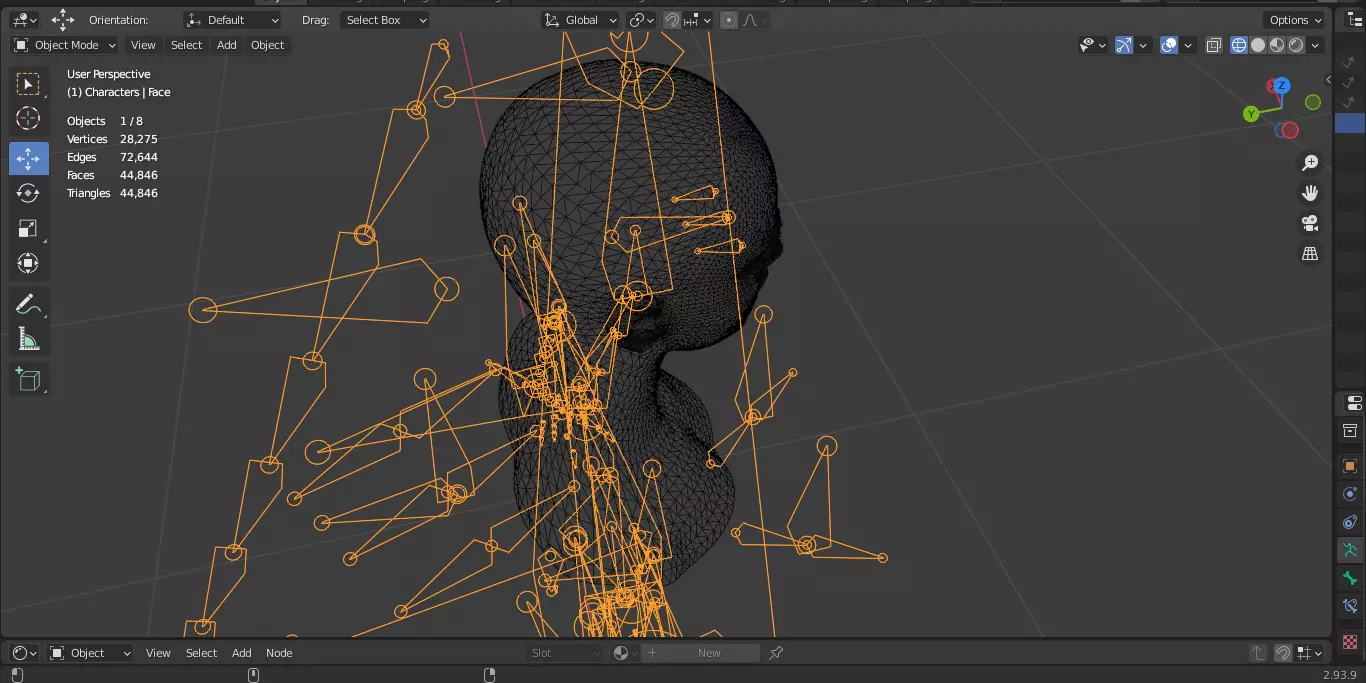Click the blue Z axis gizmo
The height and width of the screenshot is (683, 1366).
point(1281,86)
